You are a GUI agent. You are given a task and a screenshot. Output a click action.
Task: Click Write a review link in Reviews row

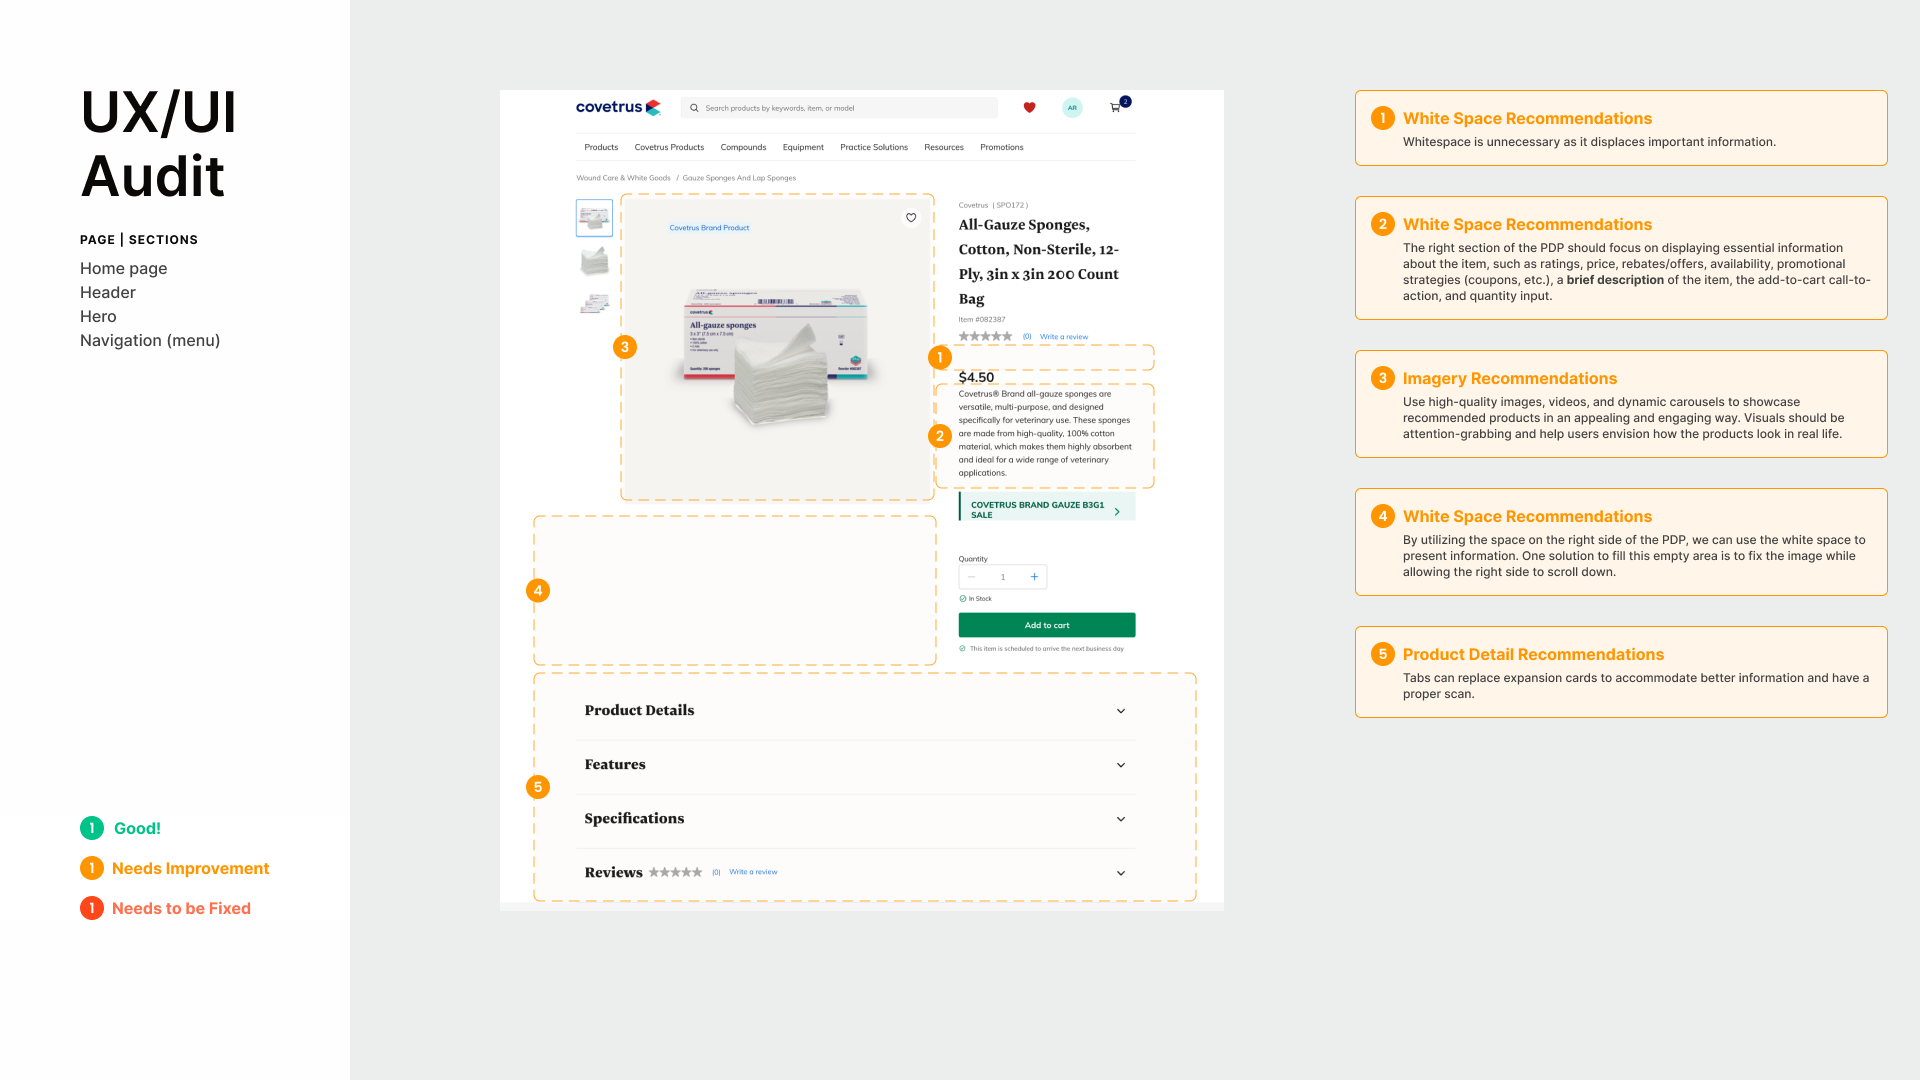[753, 872]
